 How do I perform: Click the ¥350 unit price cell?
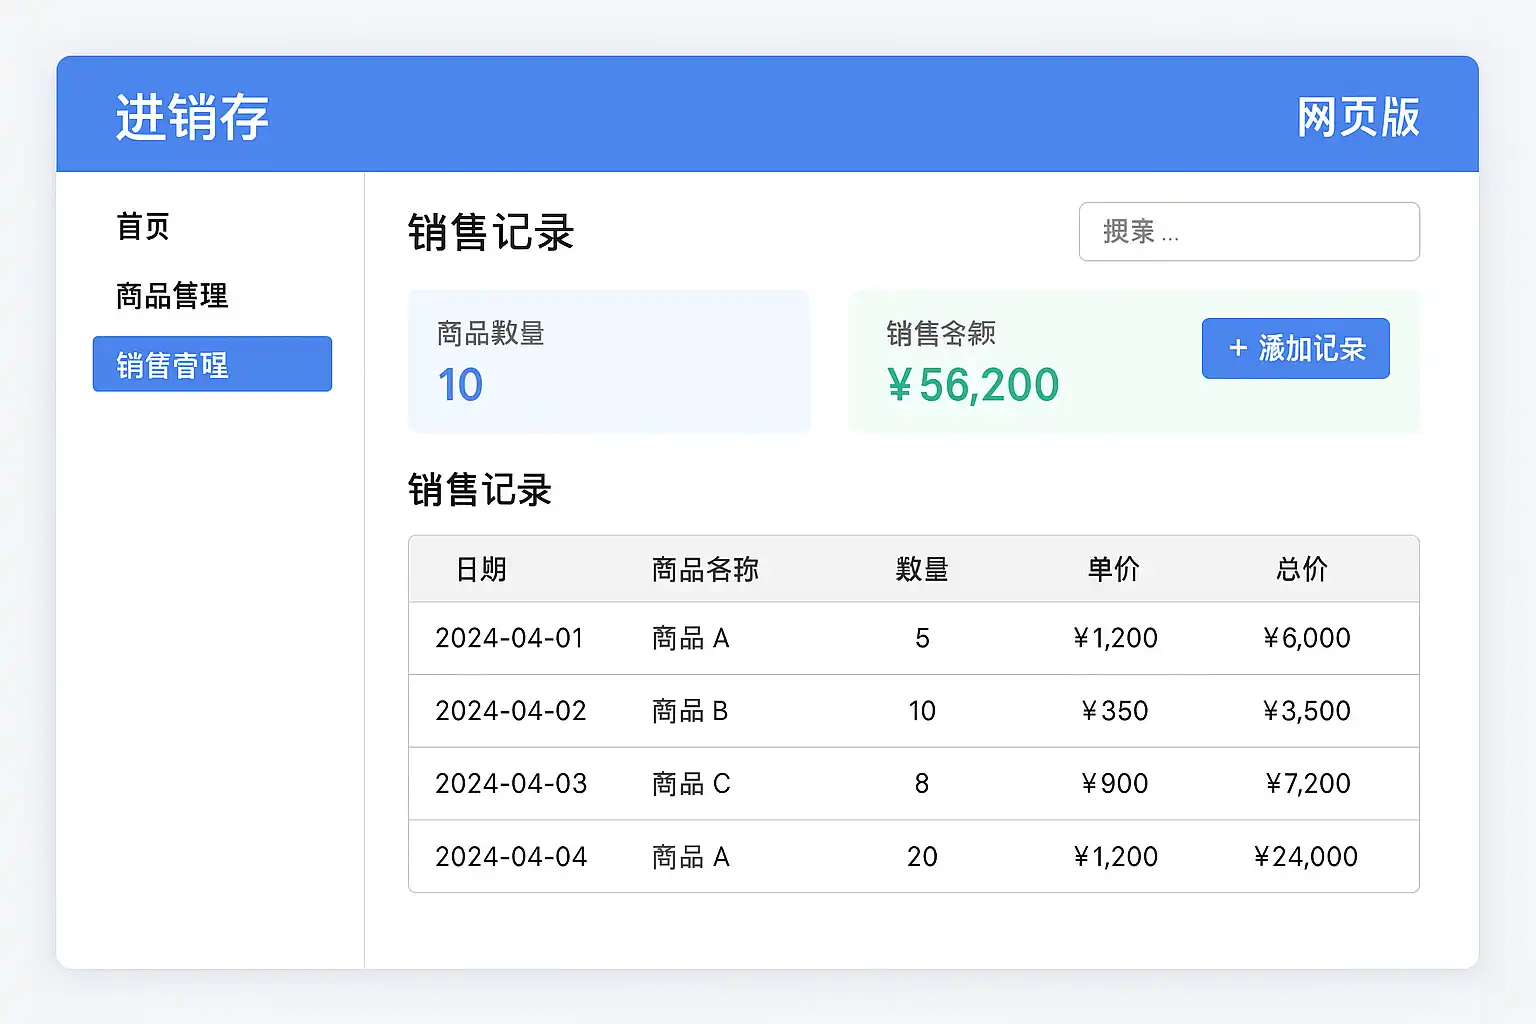pos(1114,711)
